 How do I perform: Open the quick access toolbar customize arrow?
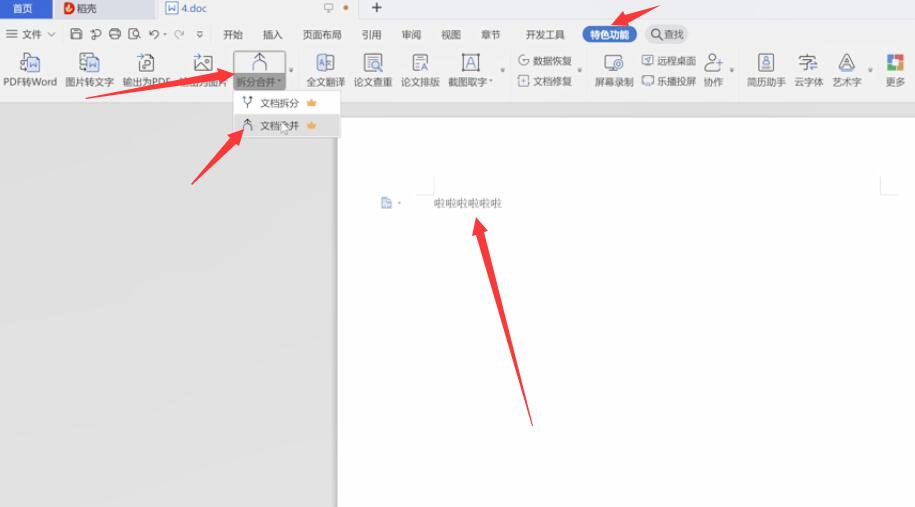pos(200,34)
